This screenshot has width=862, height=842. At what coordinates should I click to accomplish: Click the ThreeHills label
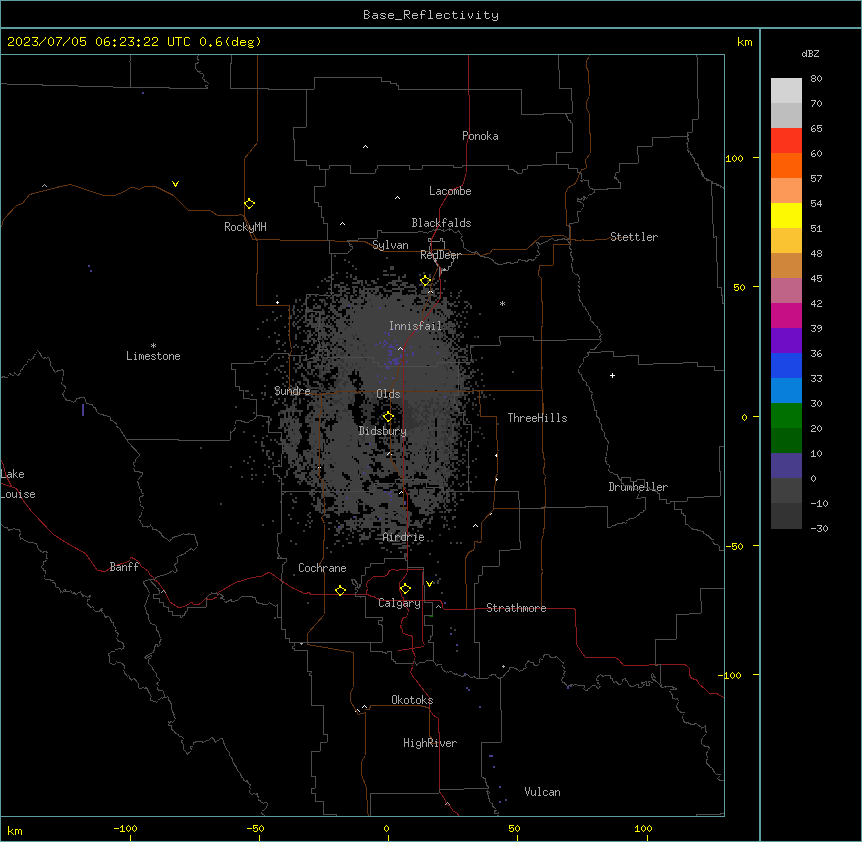click(537, 418)
